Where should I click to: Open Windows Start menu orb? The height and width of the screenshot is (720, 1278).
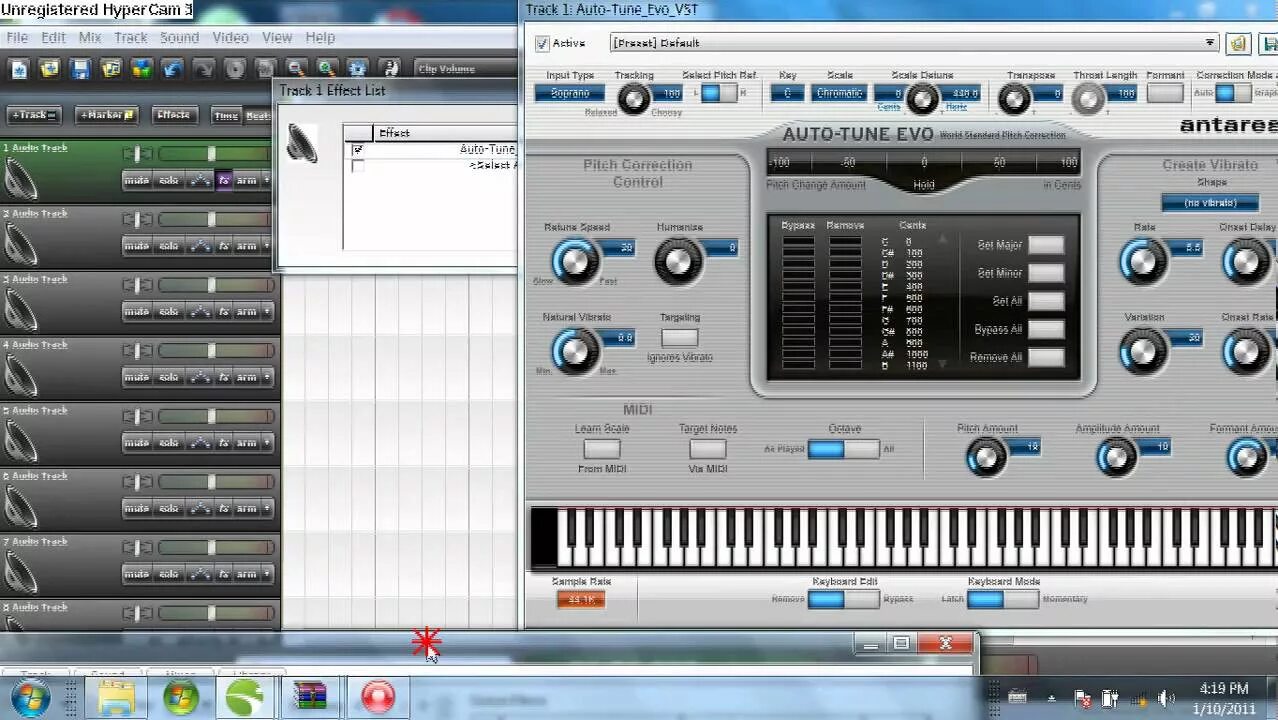pos(30,696)
